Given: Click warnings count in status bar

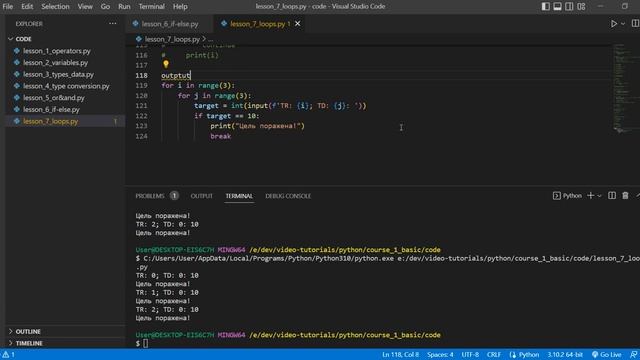Looking at the screenshot, I should (9, 355).
